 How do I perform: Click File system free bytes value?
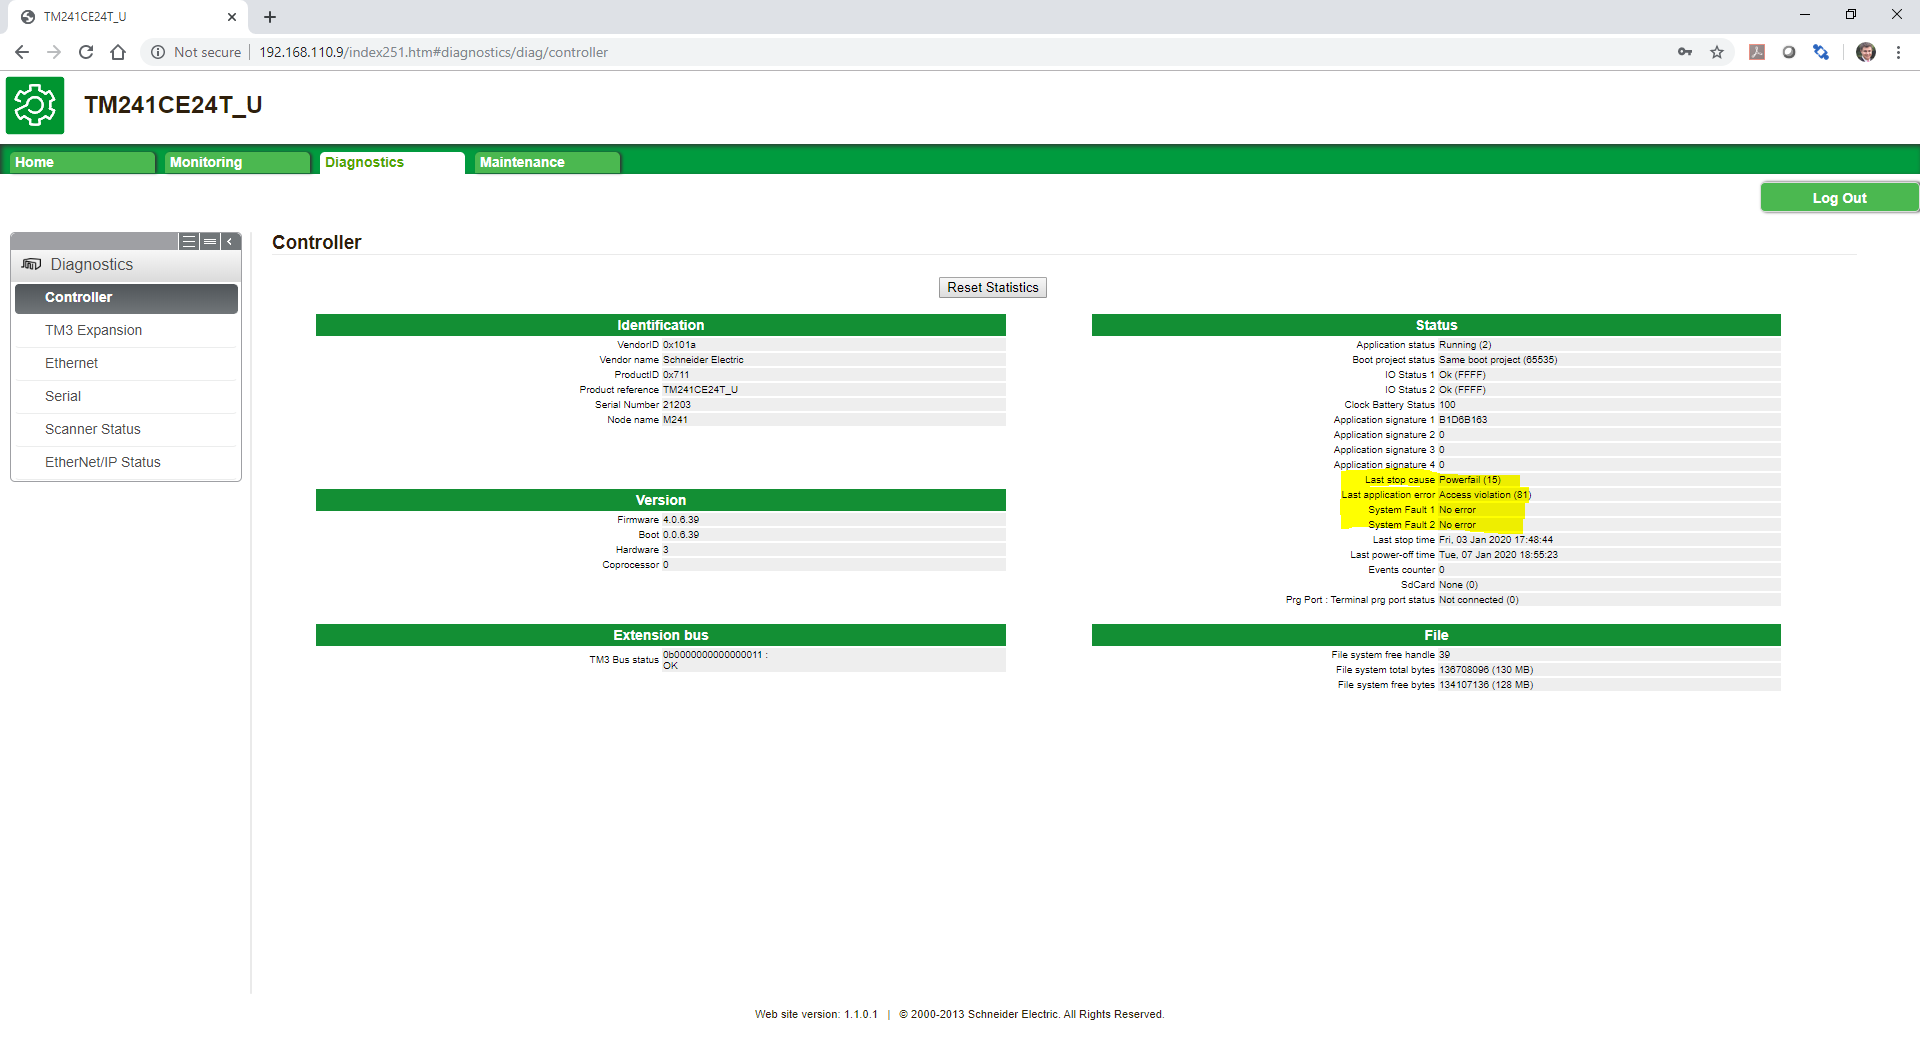[1486, 685]
